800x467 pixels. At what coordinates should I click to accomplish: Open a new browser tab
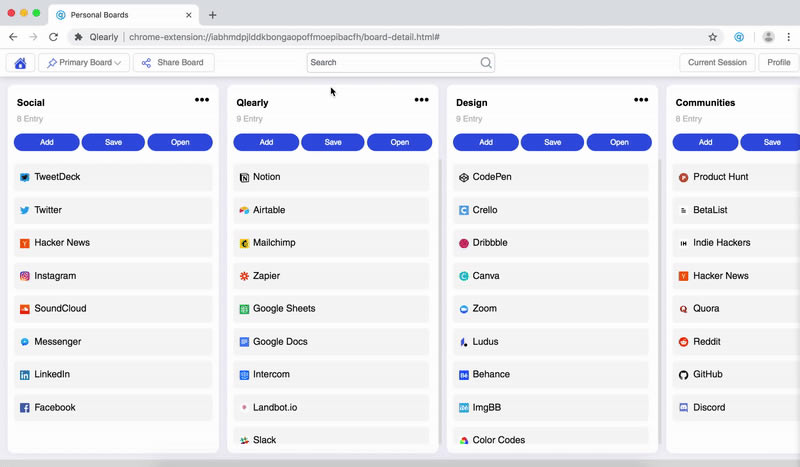pos(213,15)
